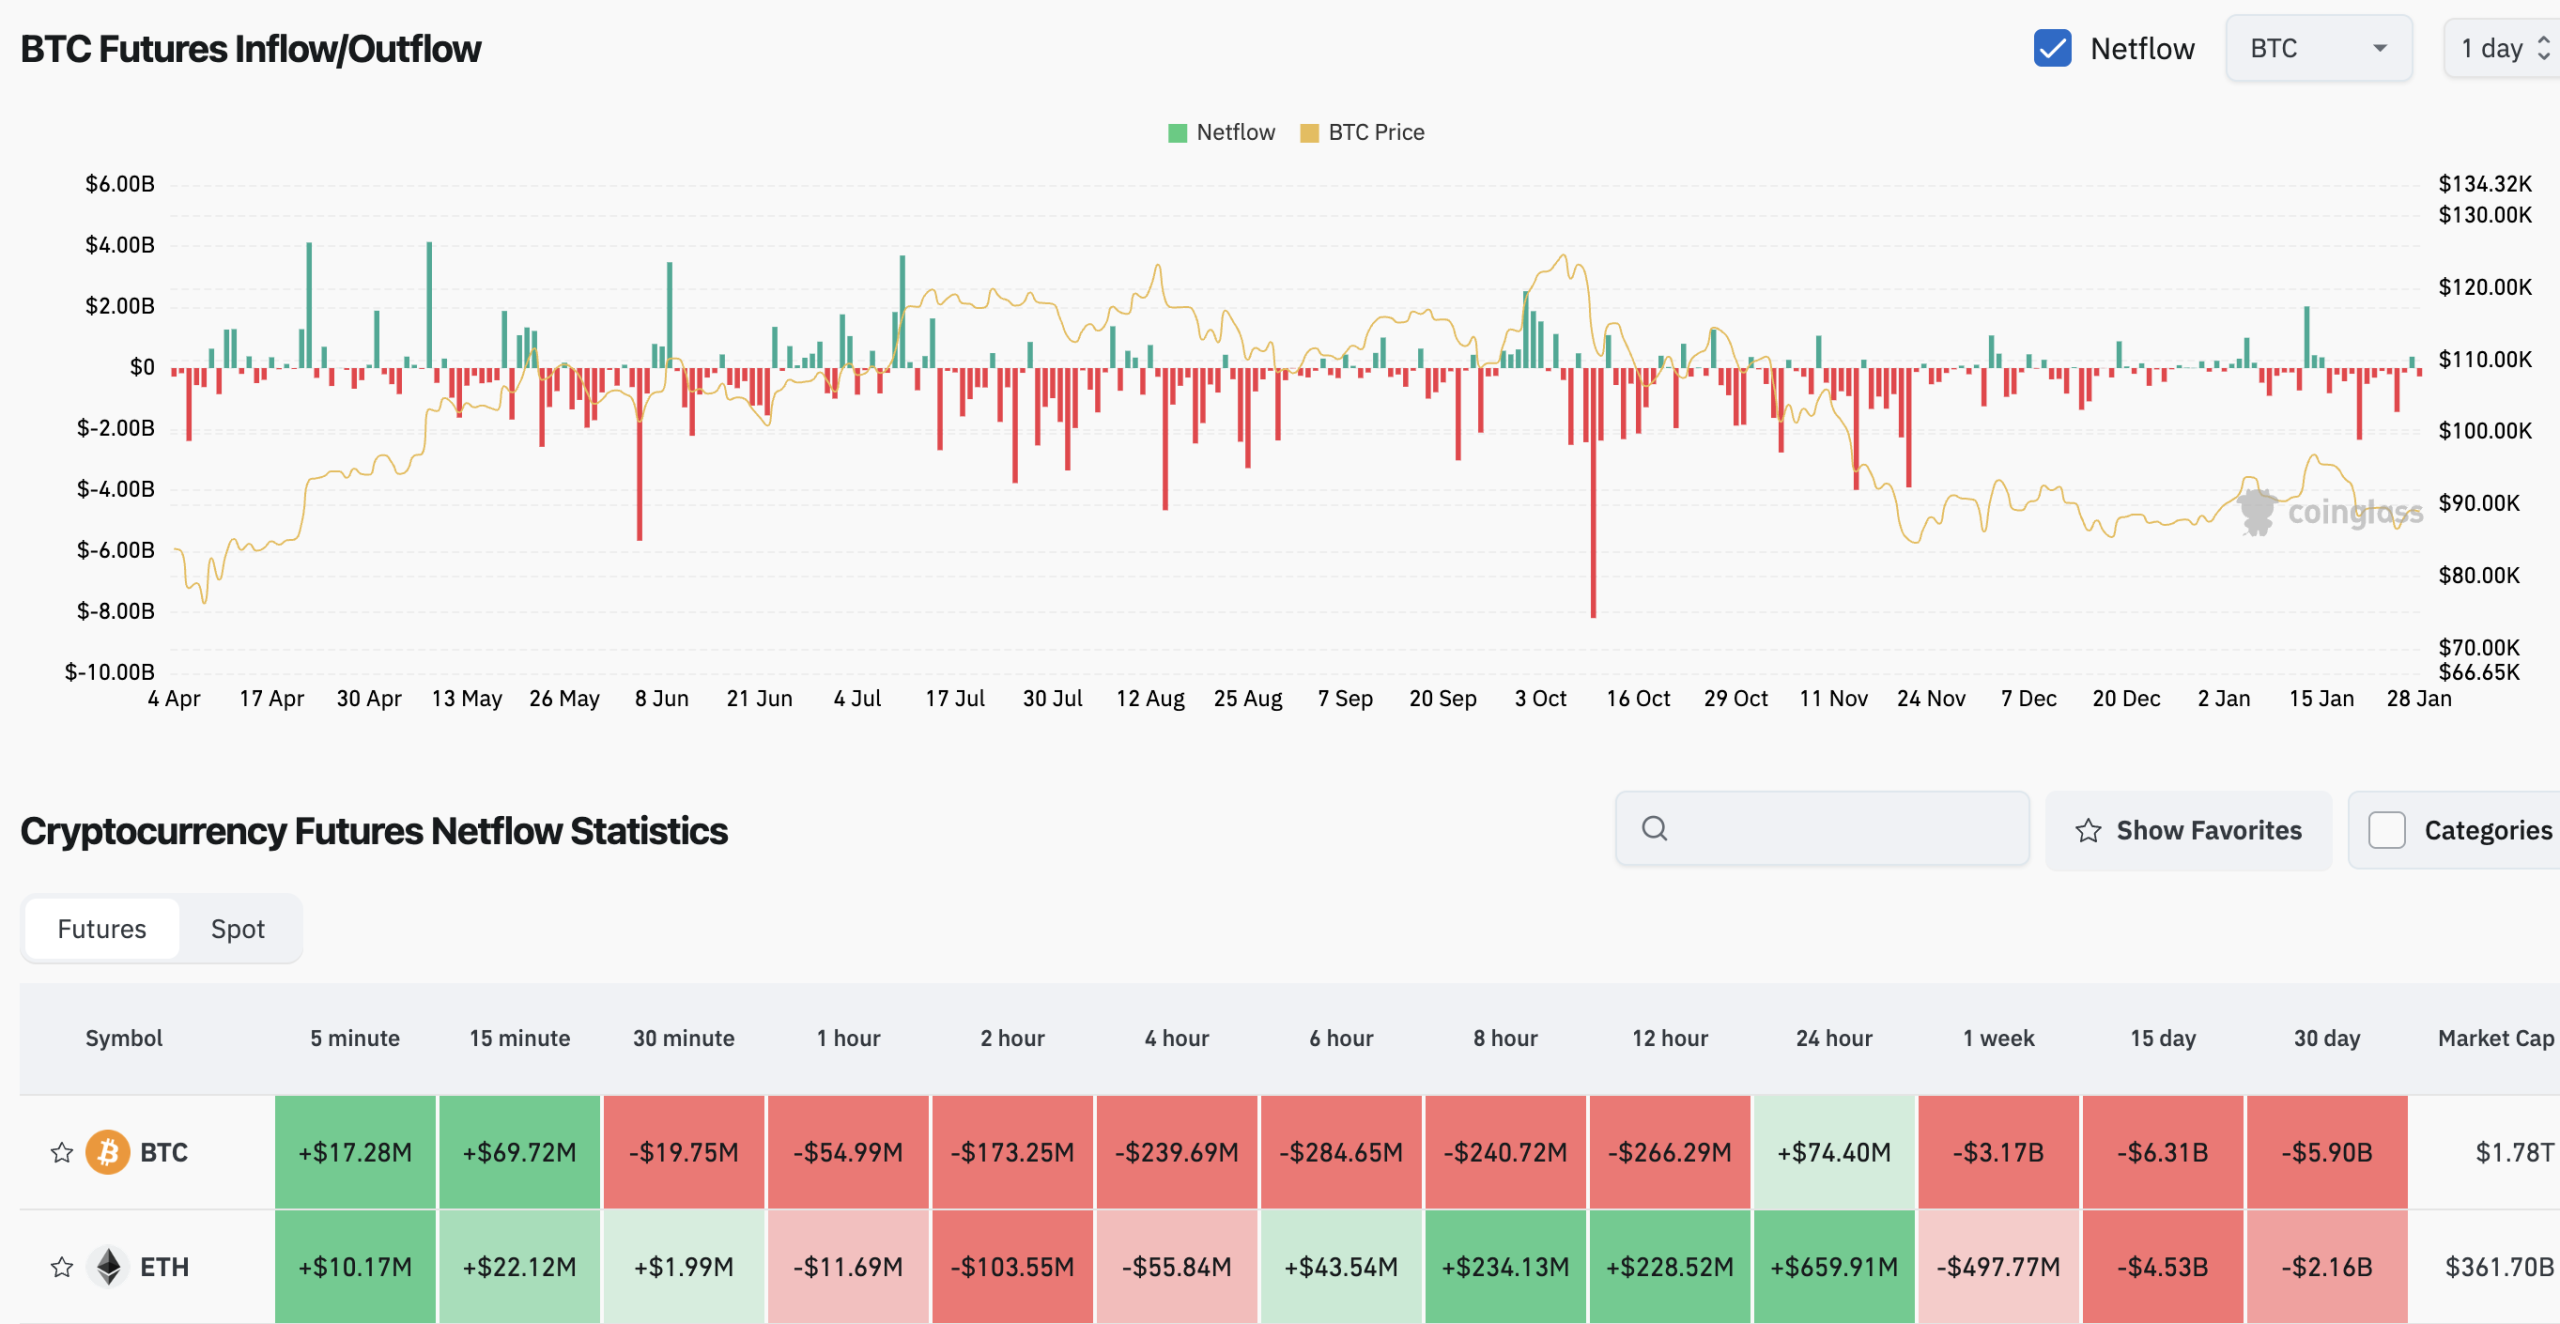Switch to the Spot tab
Viewport: 2560px width, 1324px height.
point(238,929)
